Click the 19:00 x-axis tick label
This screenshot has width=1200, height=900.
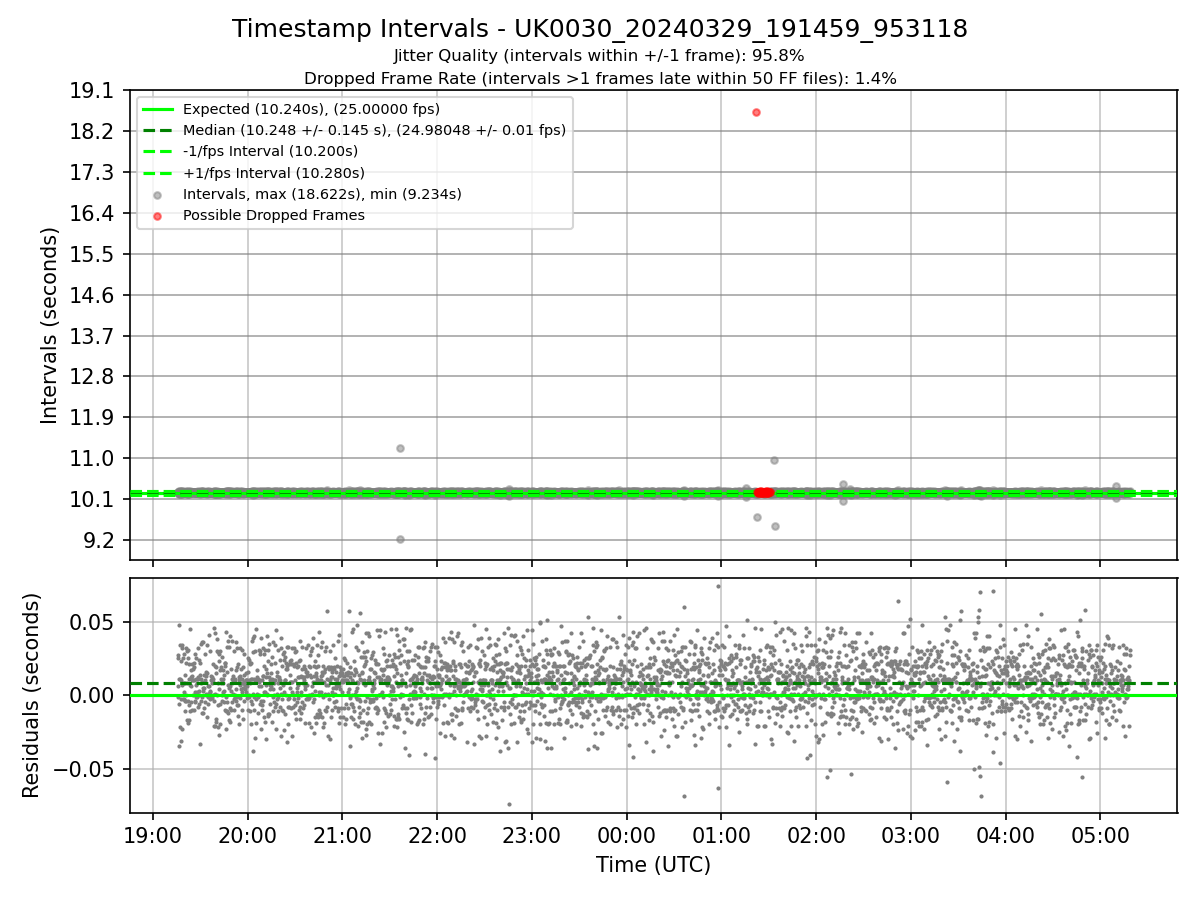tap(153, 835)
